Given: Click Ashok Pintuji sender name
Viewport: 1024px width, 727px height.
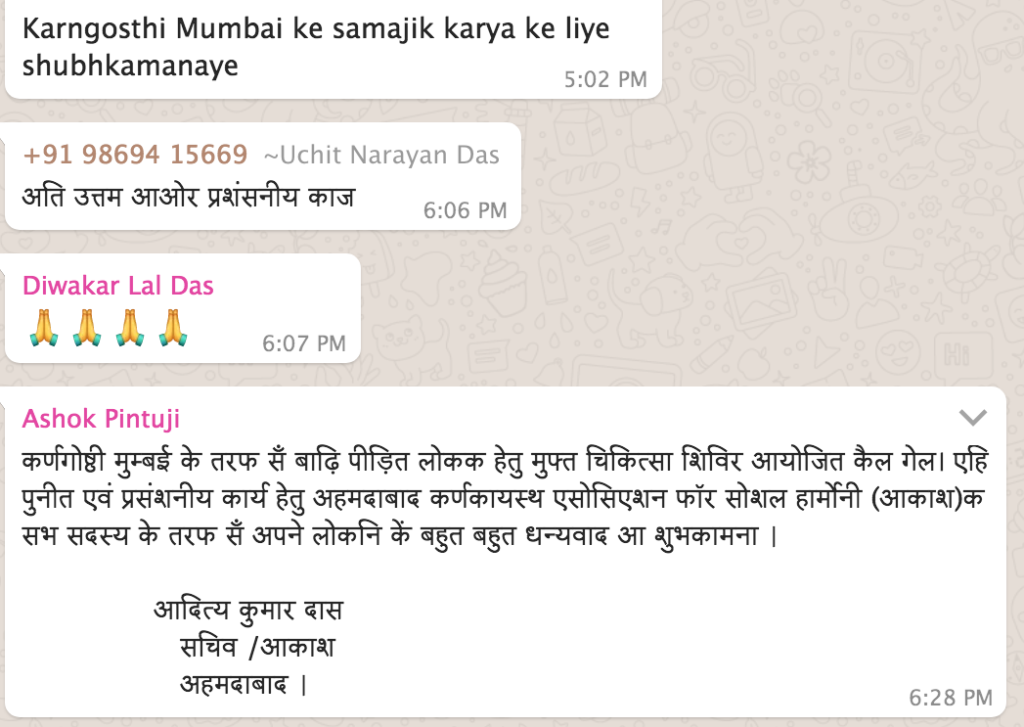Looking at the screenshot, I should 101,419.
